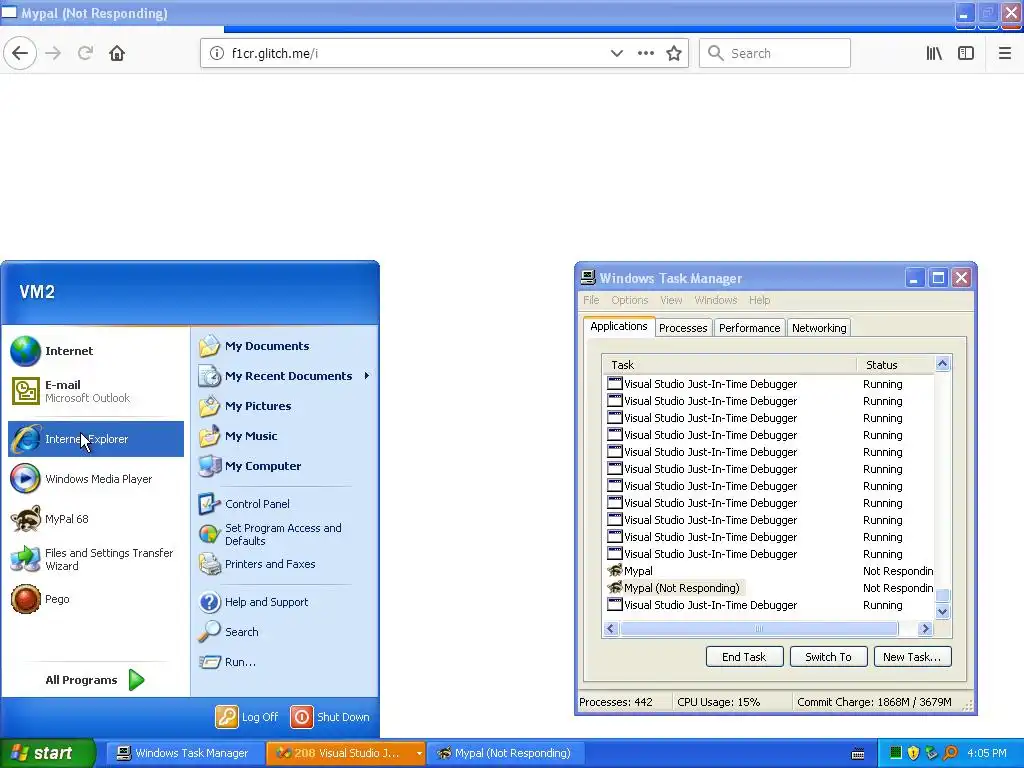Select the Mypal (Not Responding) task
Viewport: 1024px width, 768px height.
point(769,588)
